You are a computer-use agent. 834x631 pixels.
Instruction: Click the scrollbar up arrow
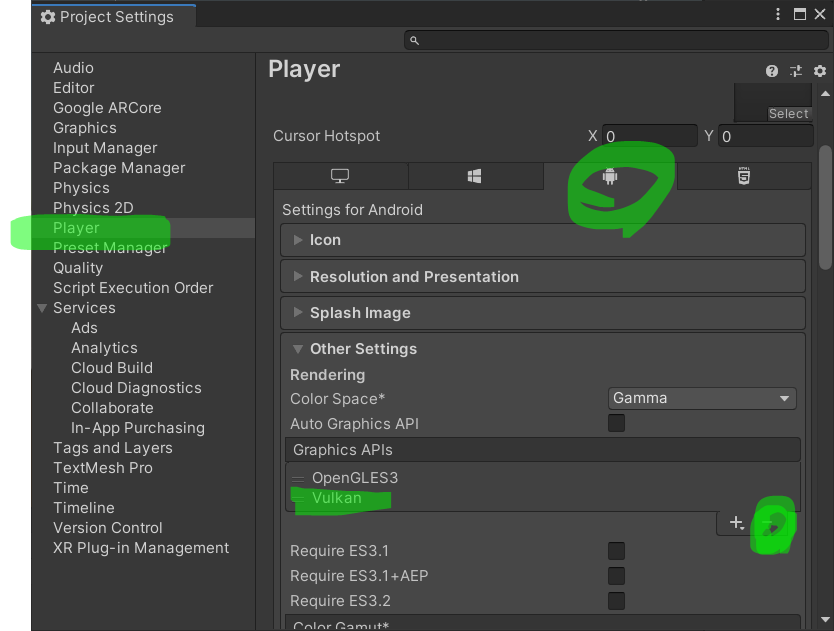pyautogui.click(x=825, y=94)
